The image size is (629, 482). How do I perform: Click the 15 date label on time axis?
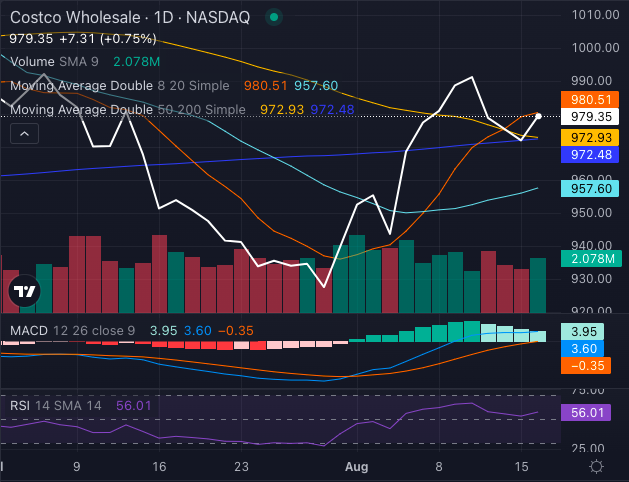click(x=521, y=467)
